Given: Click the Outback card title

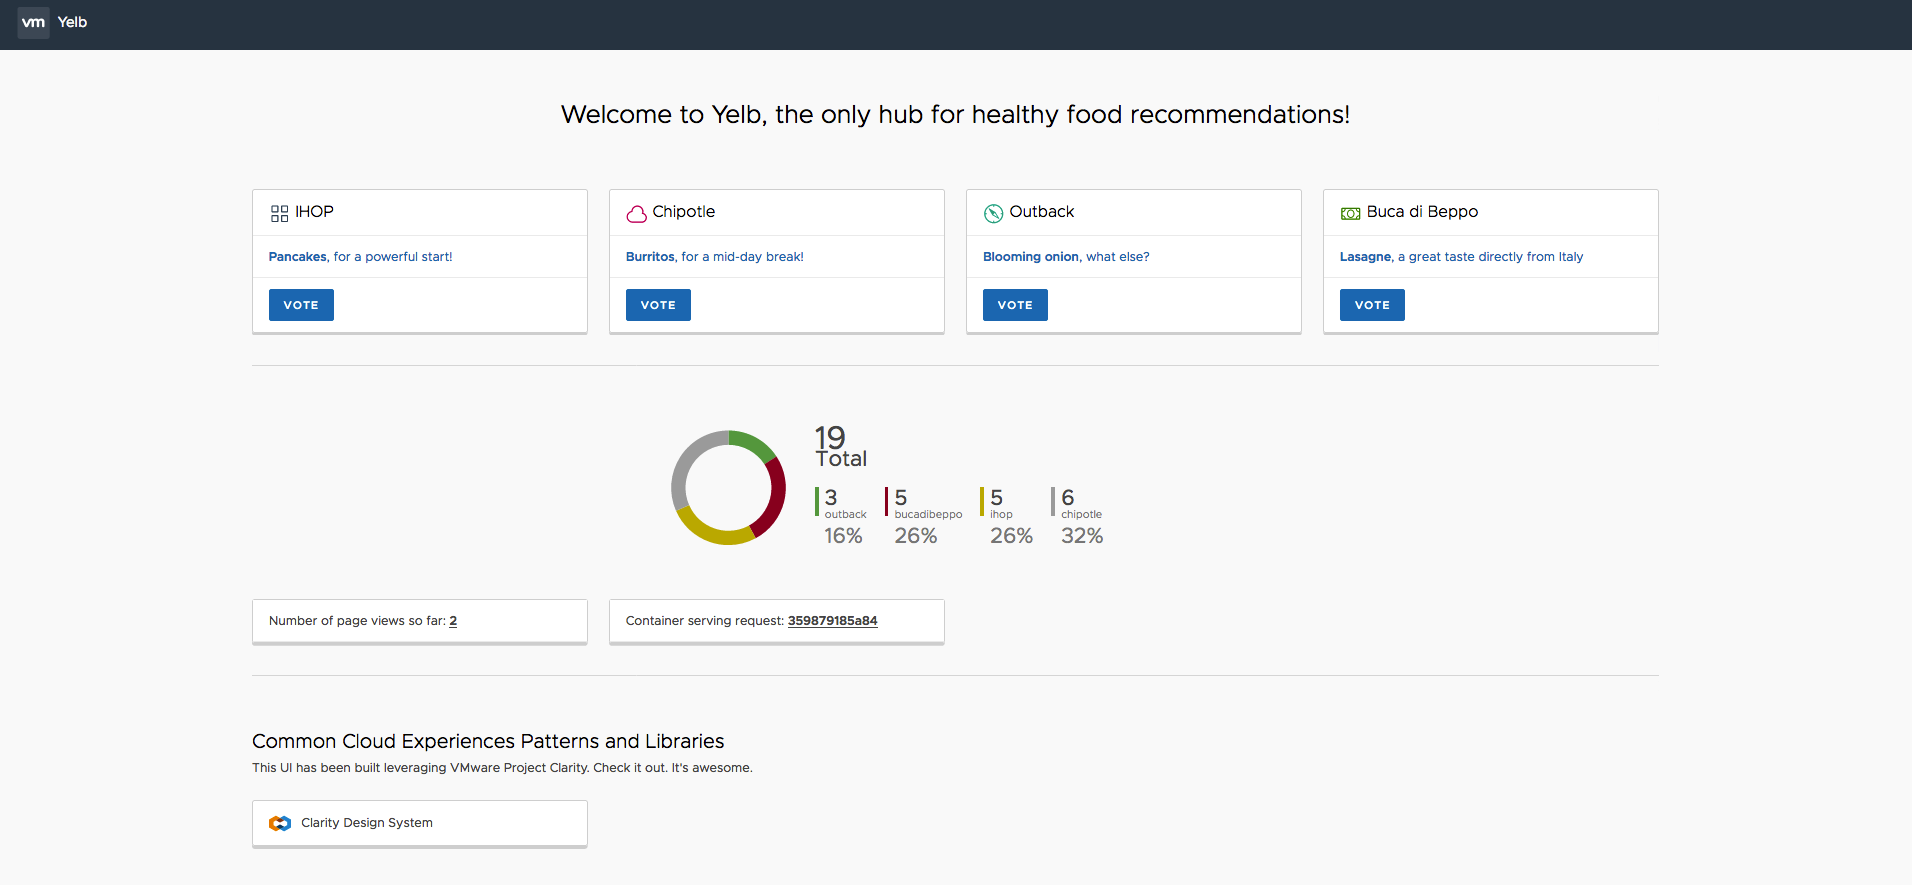Looking at the screenshot, I should point(1042,212).
